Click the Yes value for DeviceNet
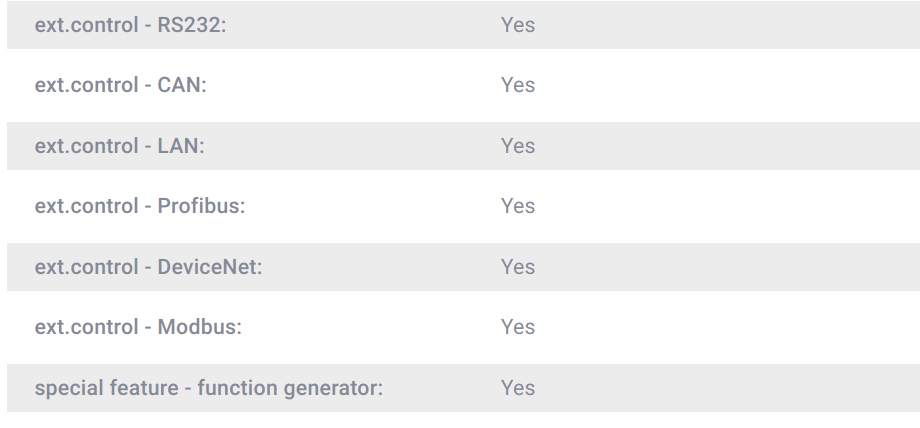The height and width of the screenshot is (428, 920). [x=518, y=267]
